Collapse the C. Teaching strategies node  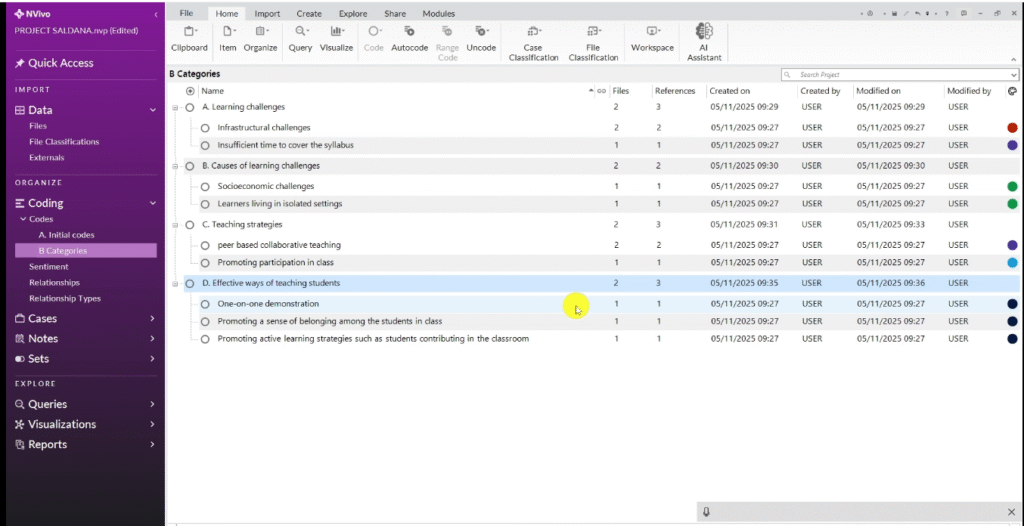click(x=176, y=225)
